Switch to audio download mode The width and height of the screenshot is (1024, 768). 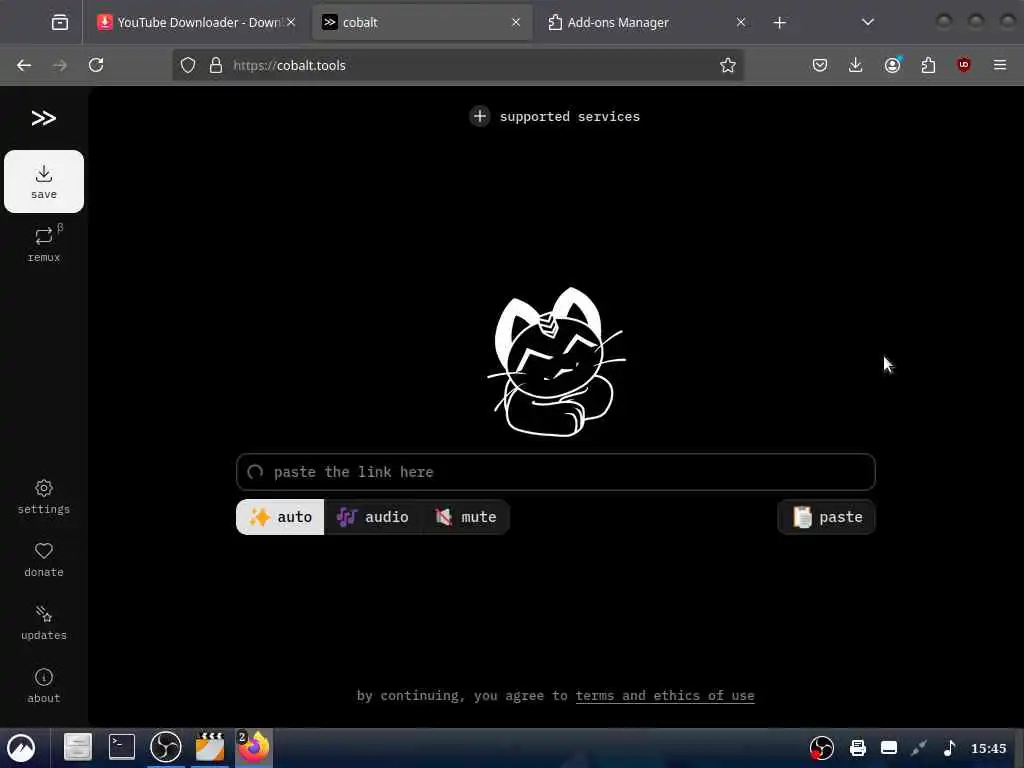373,517
